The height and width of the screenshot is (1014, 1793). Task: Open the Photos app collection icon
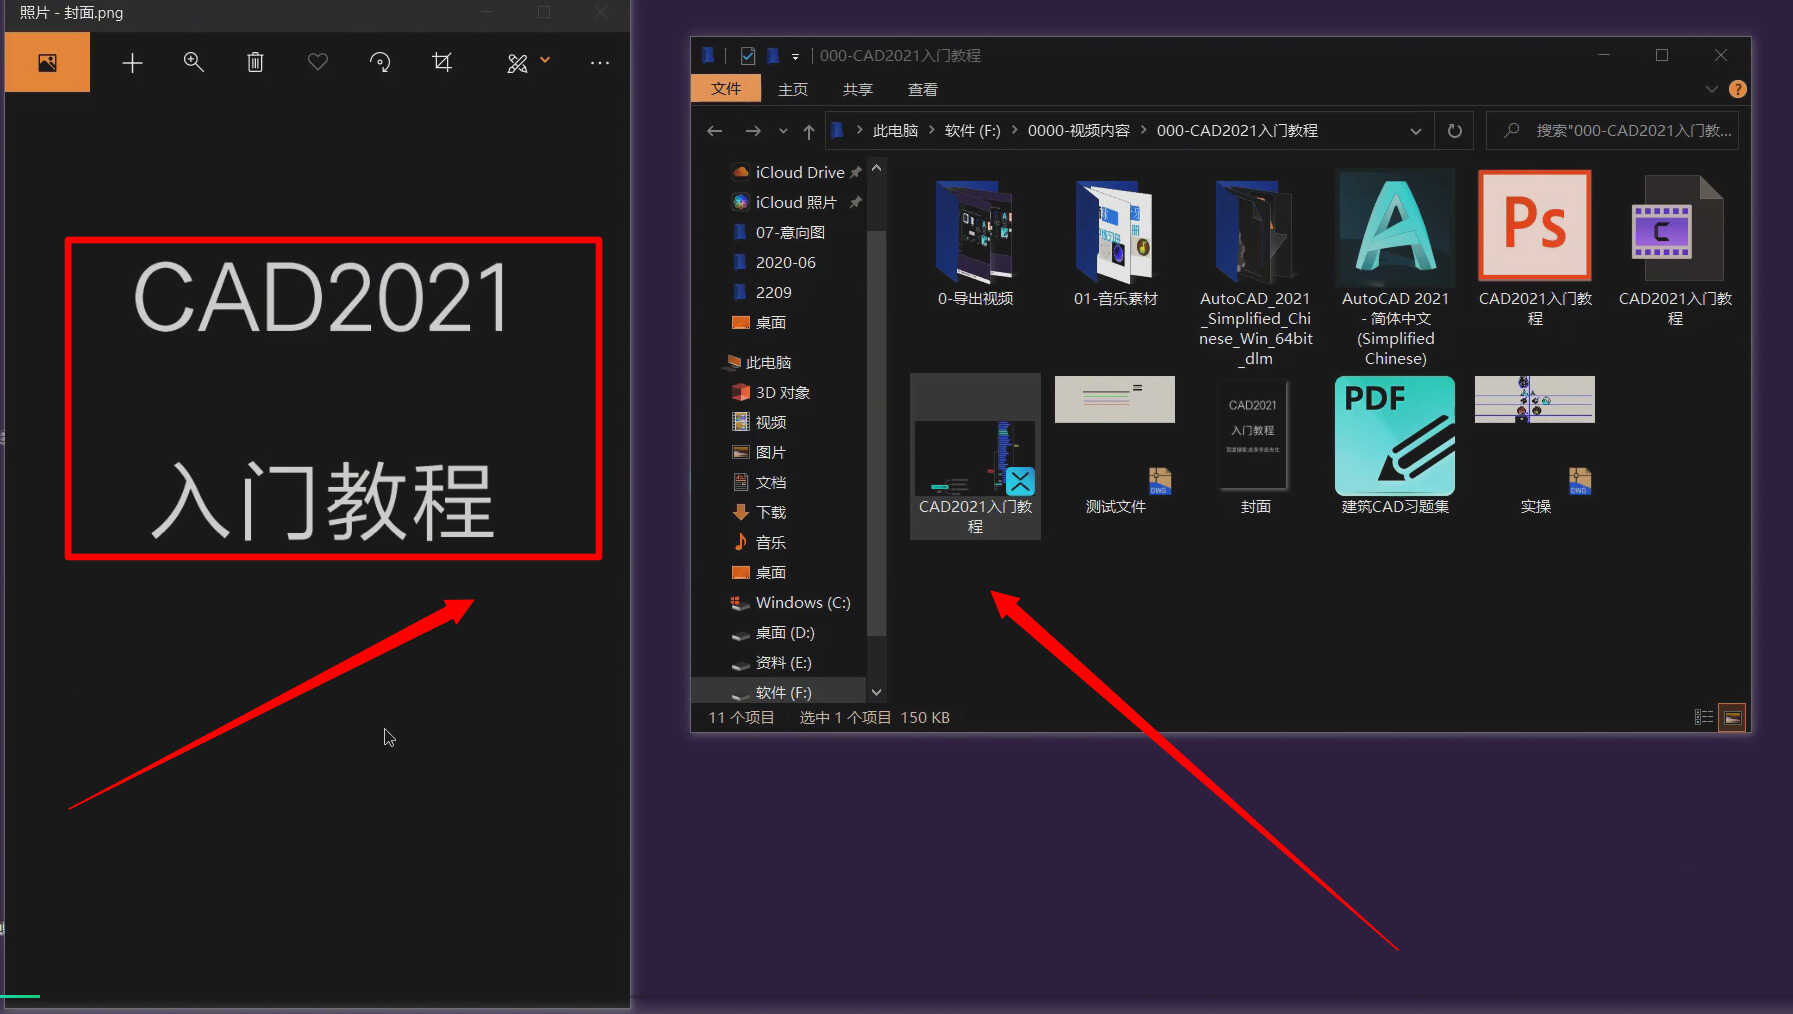[x=47, y=62]
